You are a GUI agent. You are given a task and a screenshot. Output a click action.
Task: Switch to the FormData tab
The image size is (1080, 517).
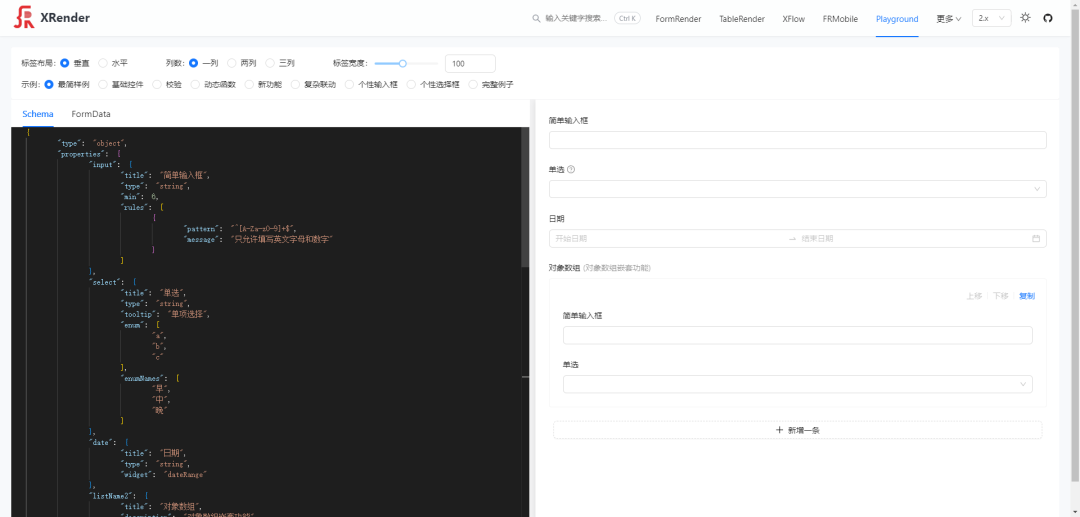(x=91, y=114)
